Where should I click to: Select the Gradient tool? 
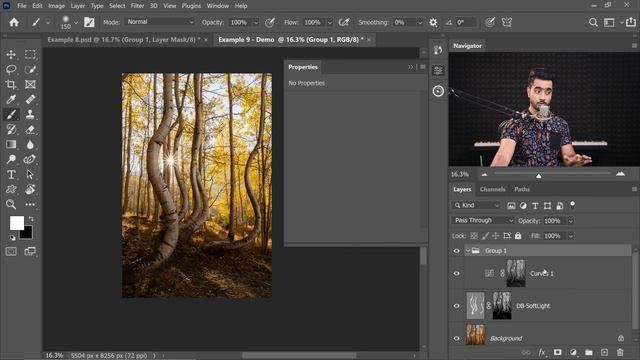11,144
